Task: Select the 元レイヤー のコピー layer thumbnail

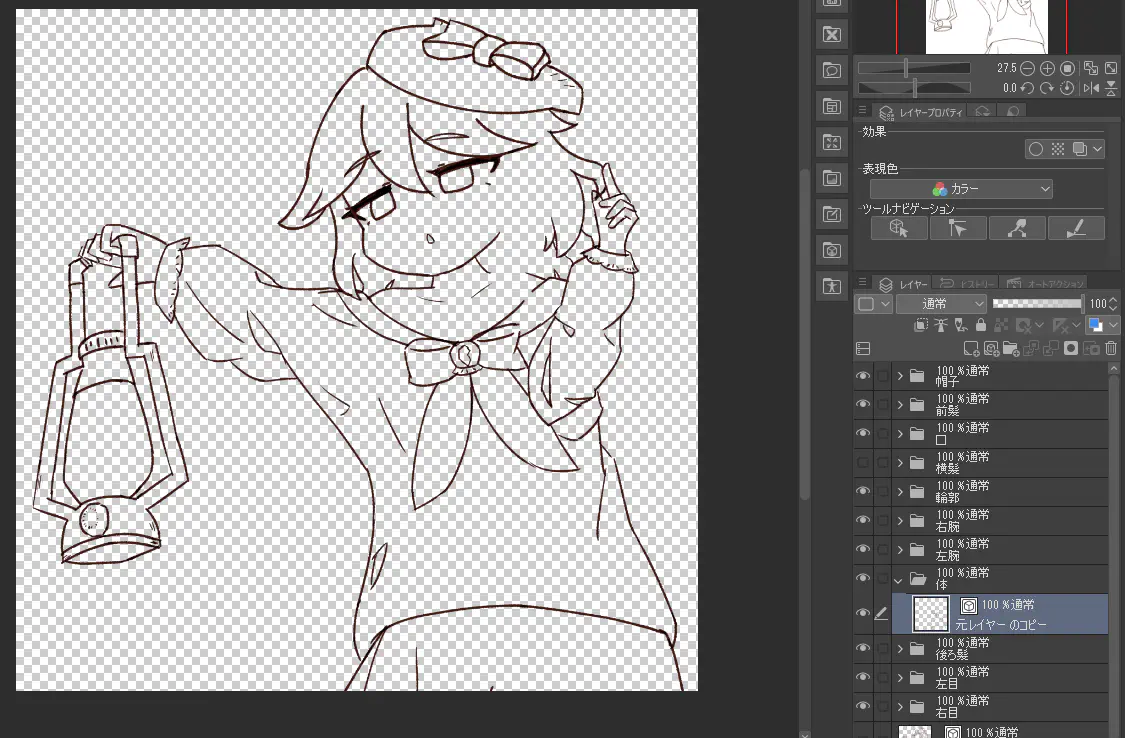Action: [x=931, y=614]
